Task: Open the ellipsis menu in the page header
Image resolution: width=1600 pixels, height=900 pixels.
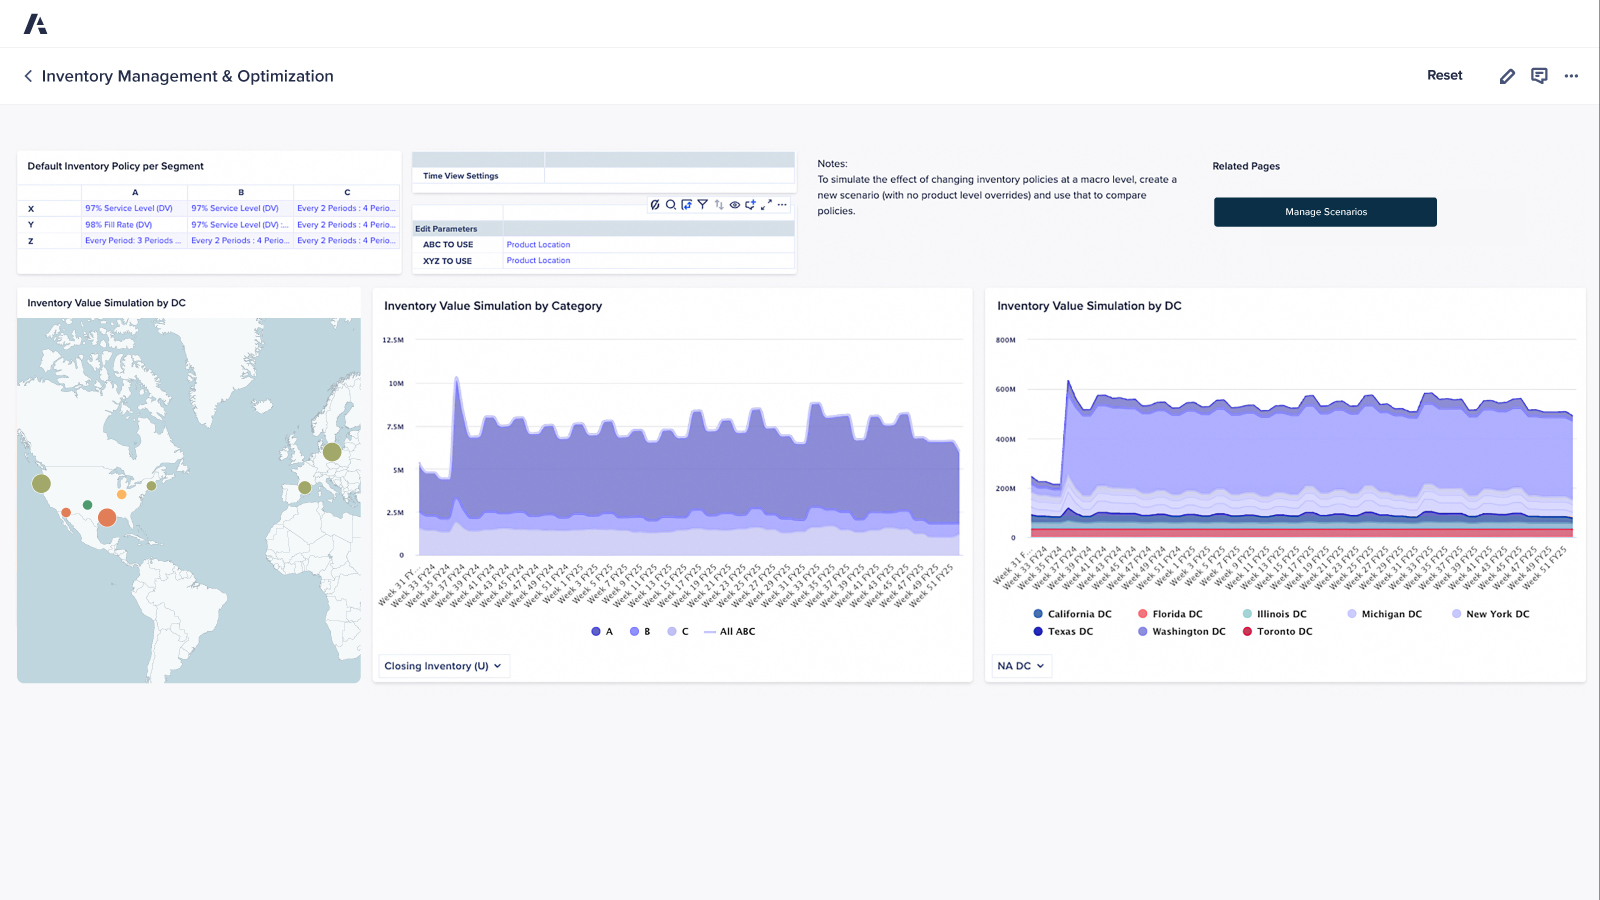Action: (x=1571, y=75)
